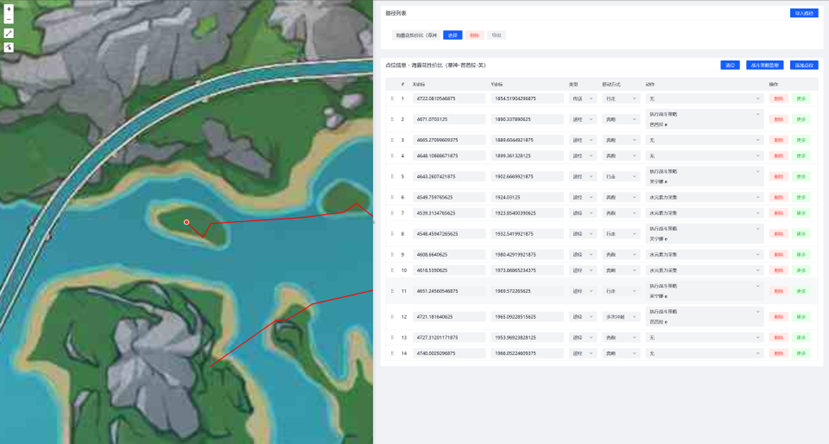Activate the edit layers tool on map

point(9,47)
